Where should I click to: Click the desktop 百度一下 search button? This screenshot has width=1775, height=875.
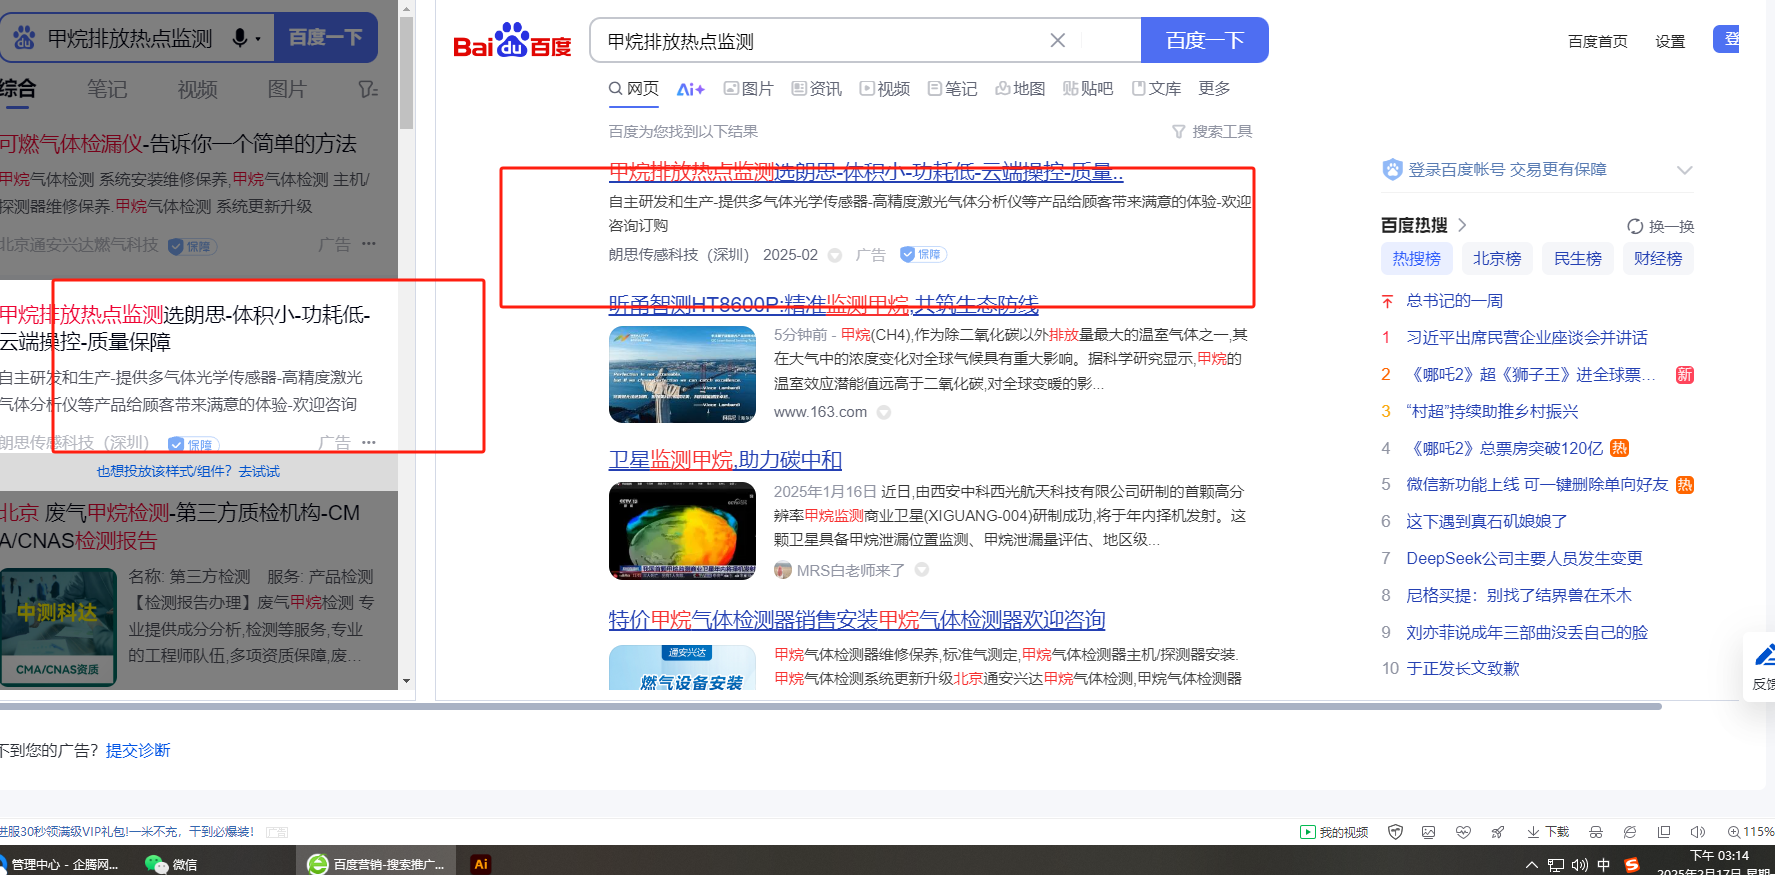pyautogui.click(x=1205, y=40)
